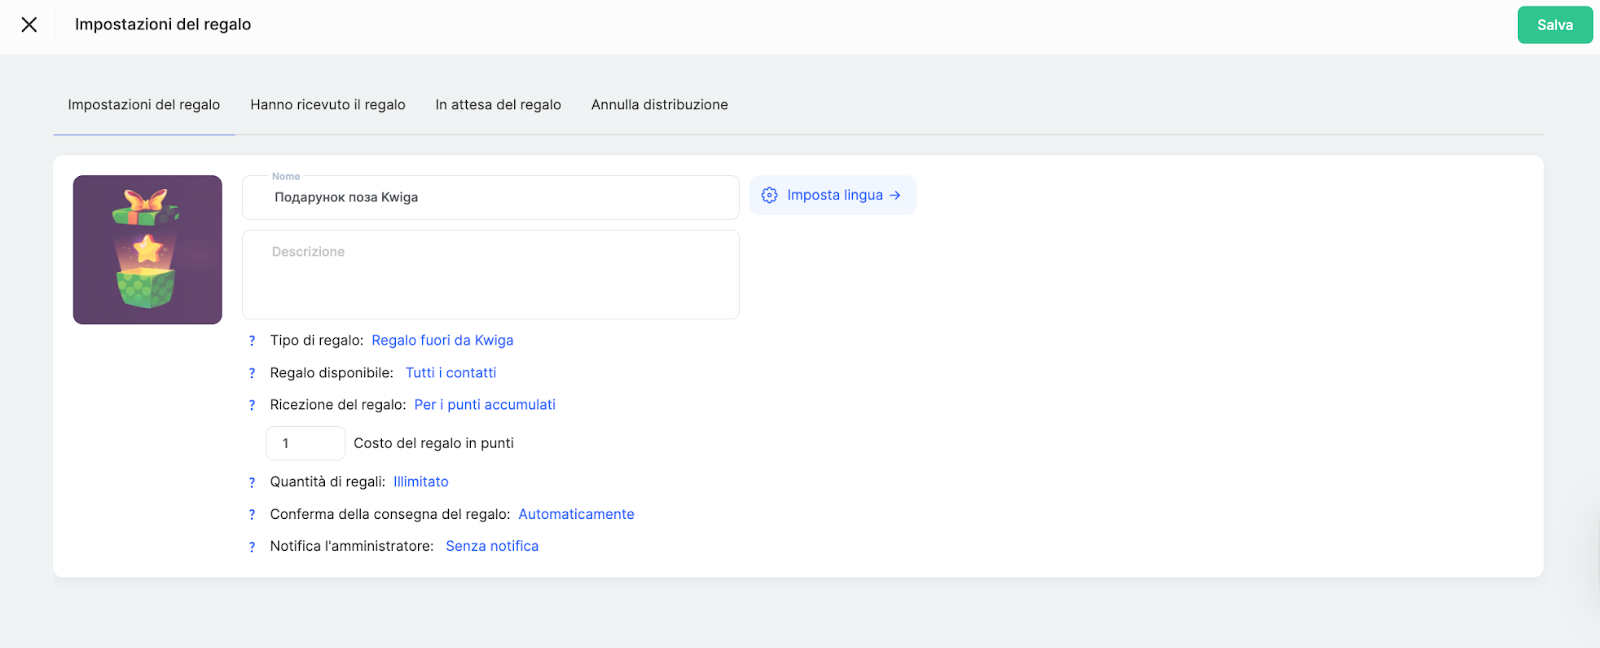This screenshot has height=648, width=1600.
Task: Click the help icon beside Ricezione del regalo
Action: (252, 405)
